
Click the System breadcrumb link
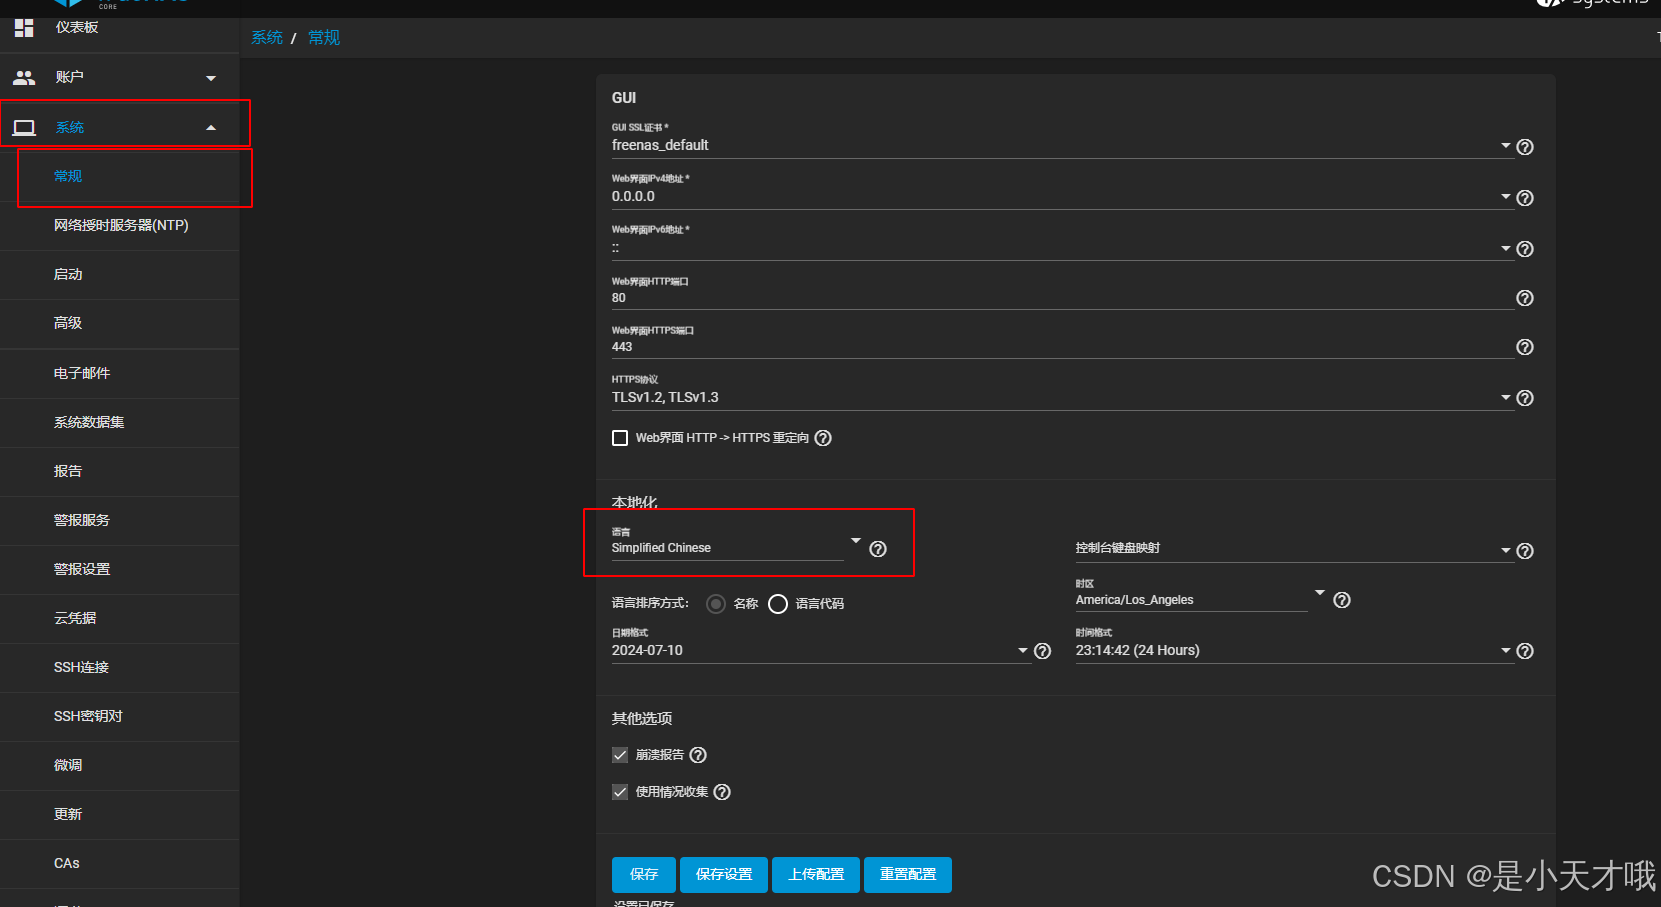(x=267, y=38)
